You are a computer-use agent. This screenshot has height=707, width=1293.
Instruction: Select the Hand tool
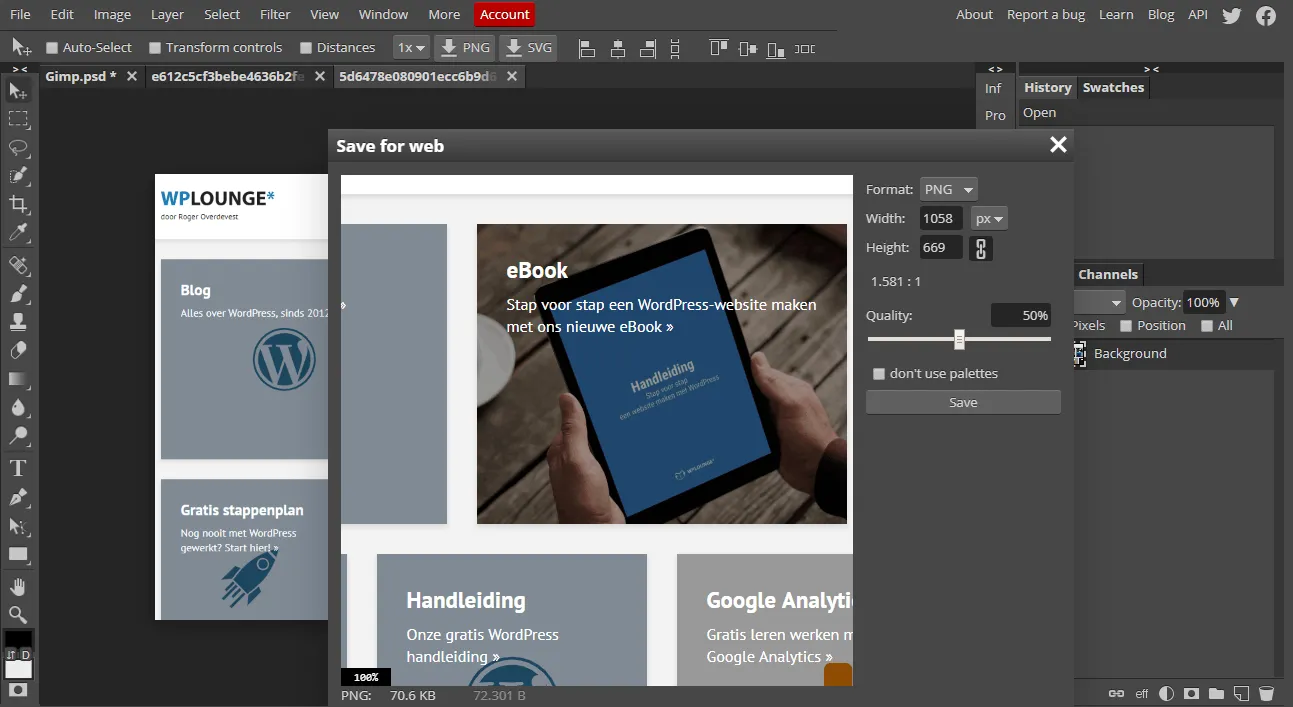18,586
